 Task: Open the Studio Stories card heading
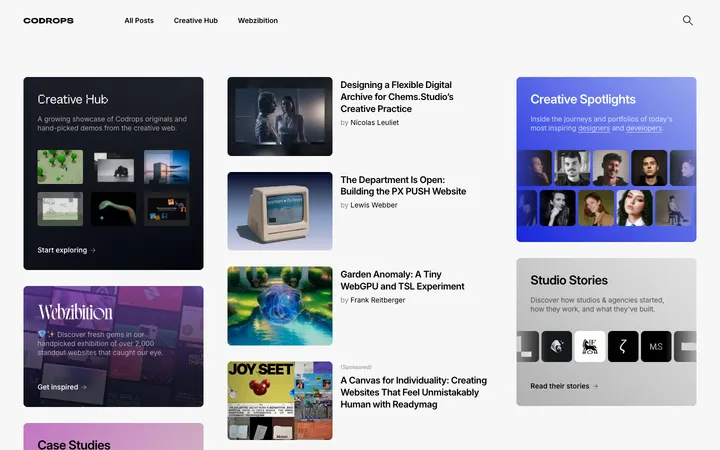pyautogui.click(x=569, y=280)
